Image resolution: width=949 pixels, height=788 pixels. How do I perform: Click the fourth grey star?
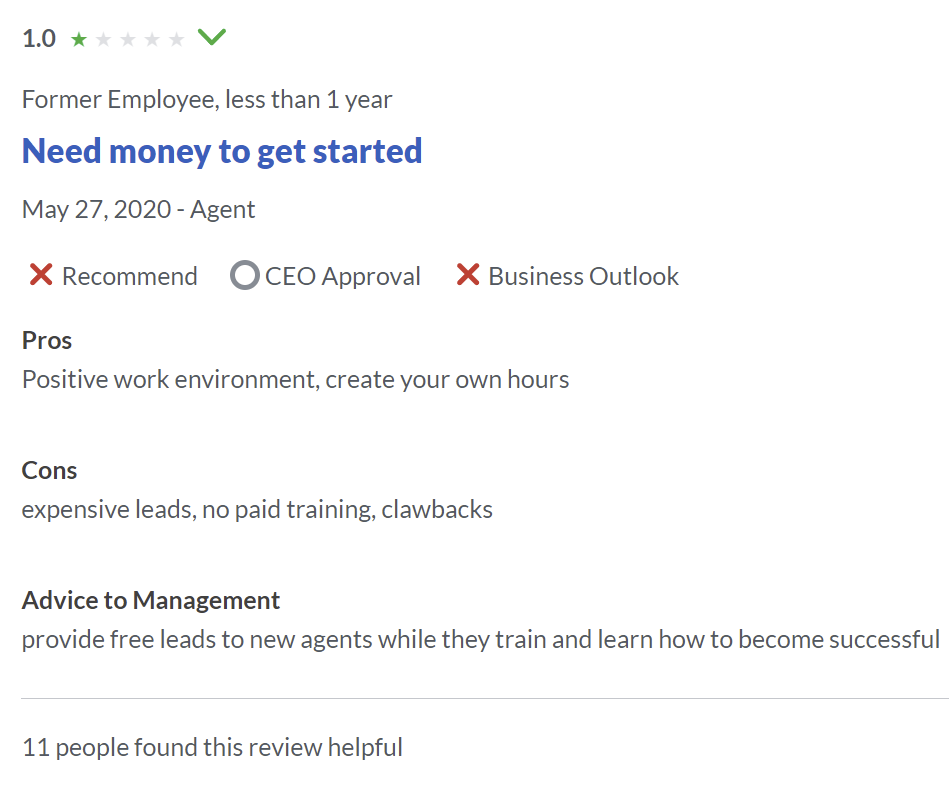pos(152,40)
